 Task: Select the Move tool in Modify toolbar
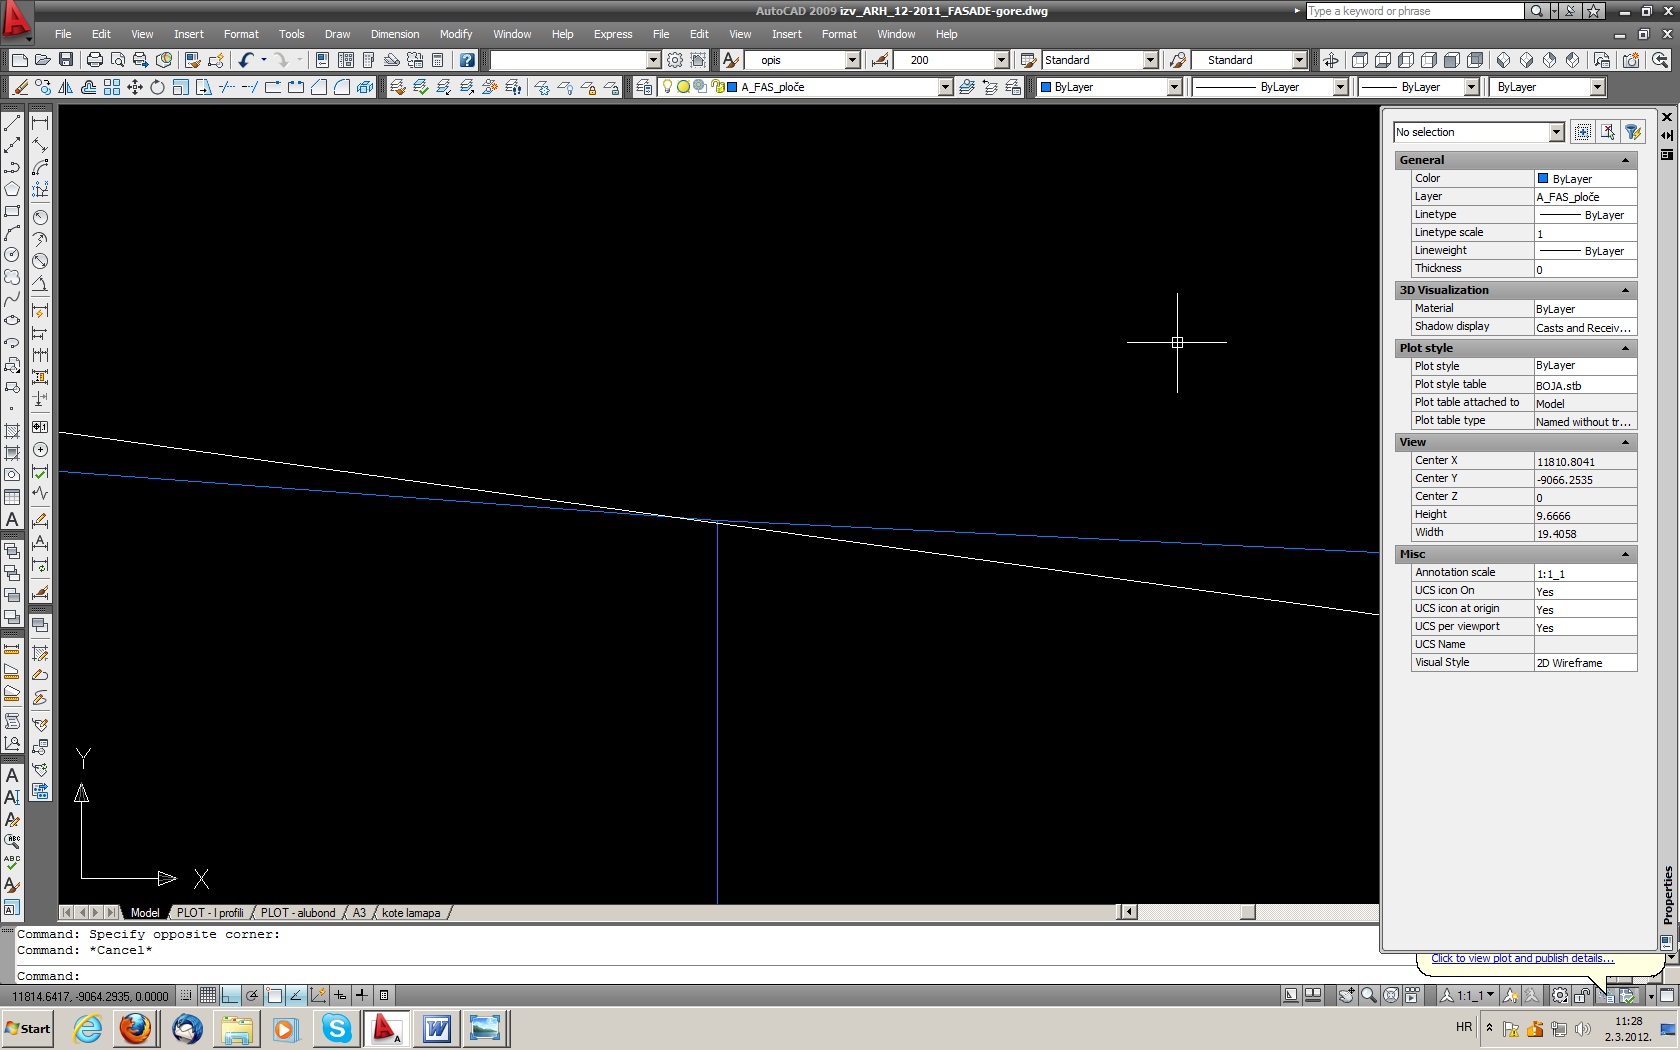tap(134, 87)
